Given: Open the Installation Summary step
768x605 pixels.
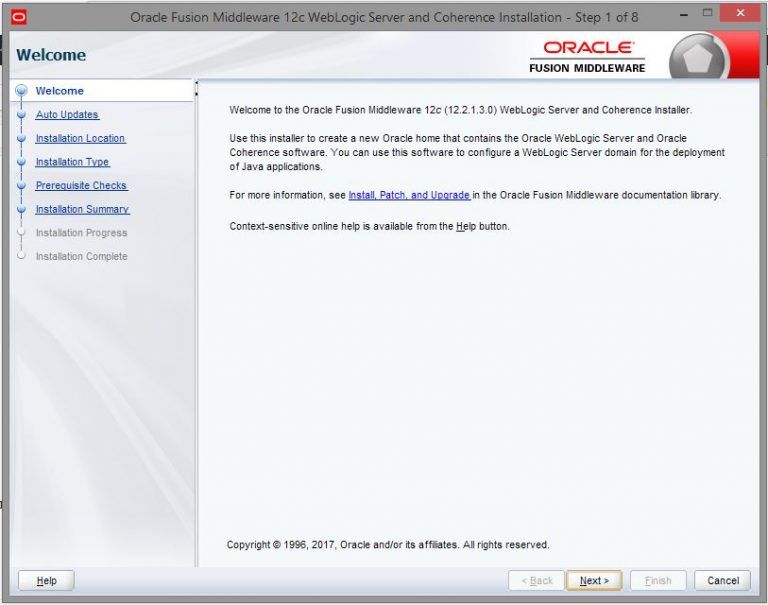Looking at the screenshot, I should tap(82, 210).
